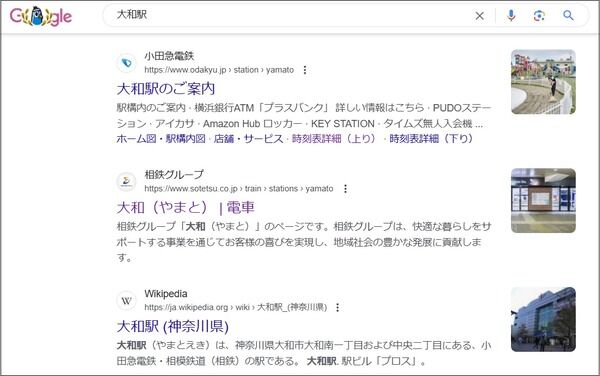Click the Wikipedia site name text
The image size is (600, 376).
pyautogui.click(x=166, y=294)
